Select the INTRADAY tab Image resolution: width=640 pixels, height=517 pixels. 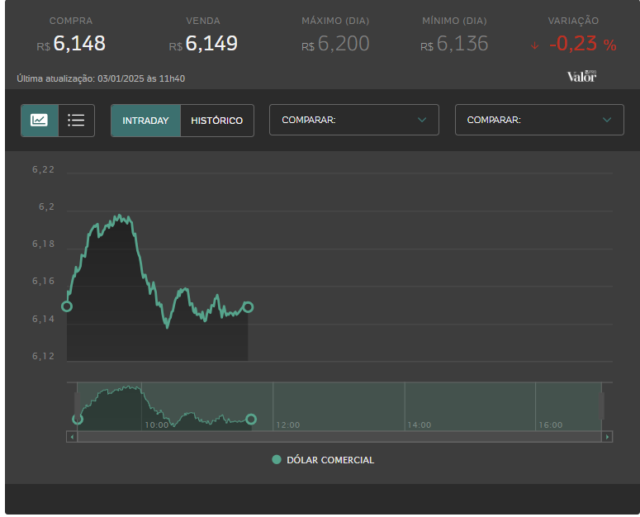146,121
